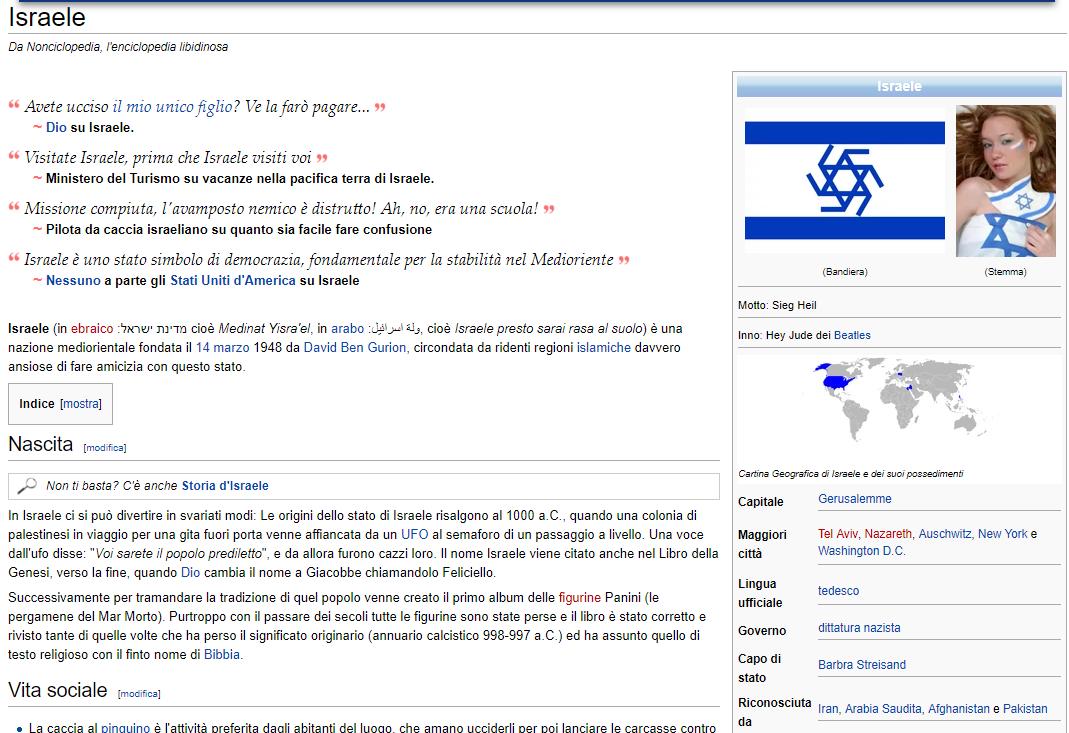The image size is (1069, 733).
Task: Click the world map image in the infobox
Action: click(x=898, y=410)
